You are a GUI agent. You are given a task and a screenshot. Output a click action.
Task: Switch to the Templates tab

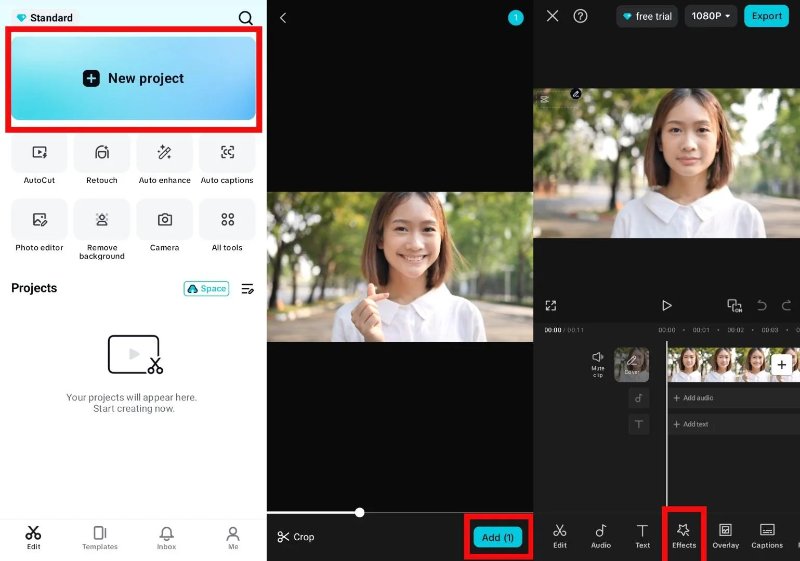point(100,537)
